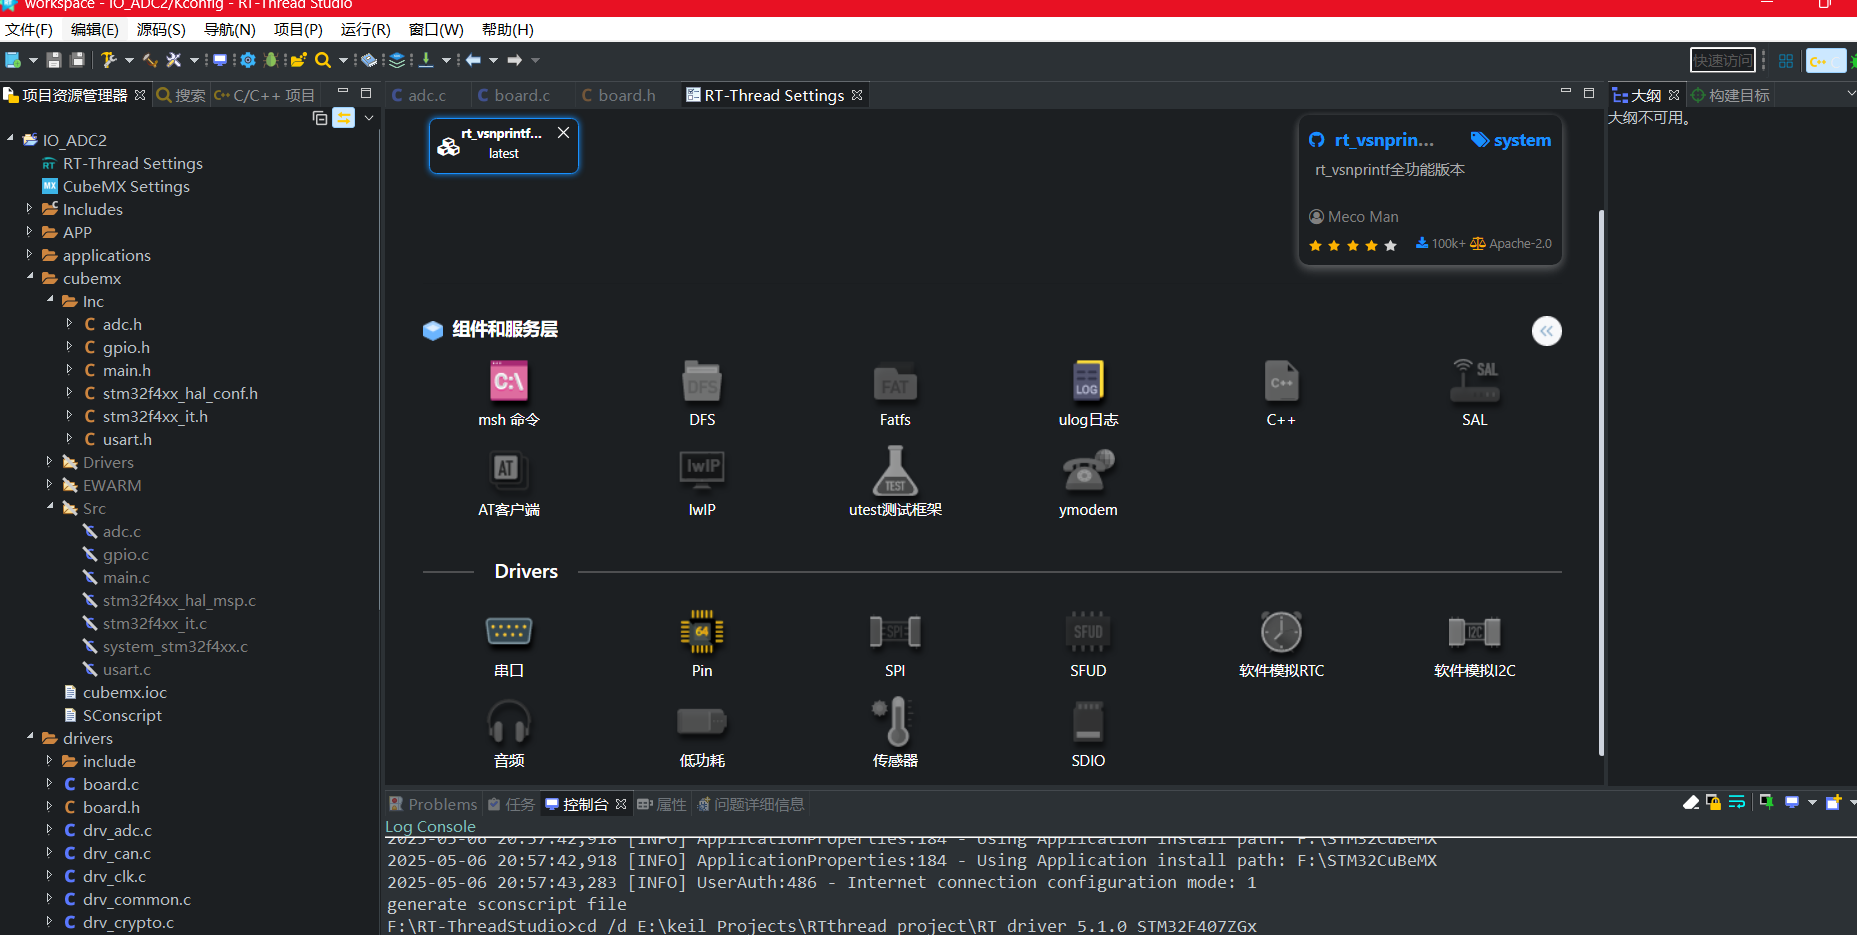Enable the SDIO card driver icon
Screen dimensions: 1857x935
[x=1088, y=722]
